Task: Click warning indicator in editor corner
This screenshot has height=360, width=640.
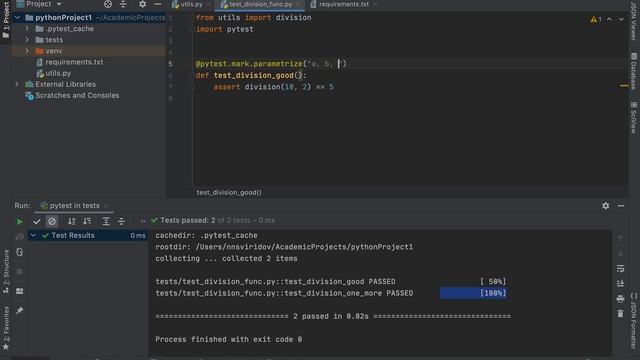Action: [596, 19]
